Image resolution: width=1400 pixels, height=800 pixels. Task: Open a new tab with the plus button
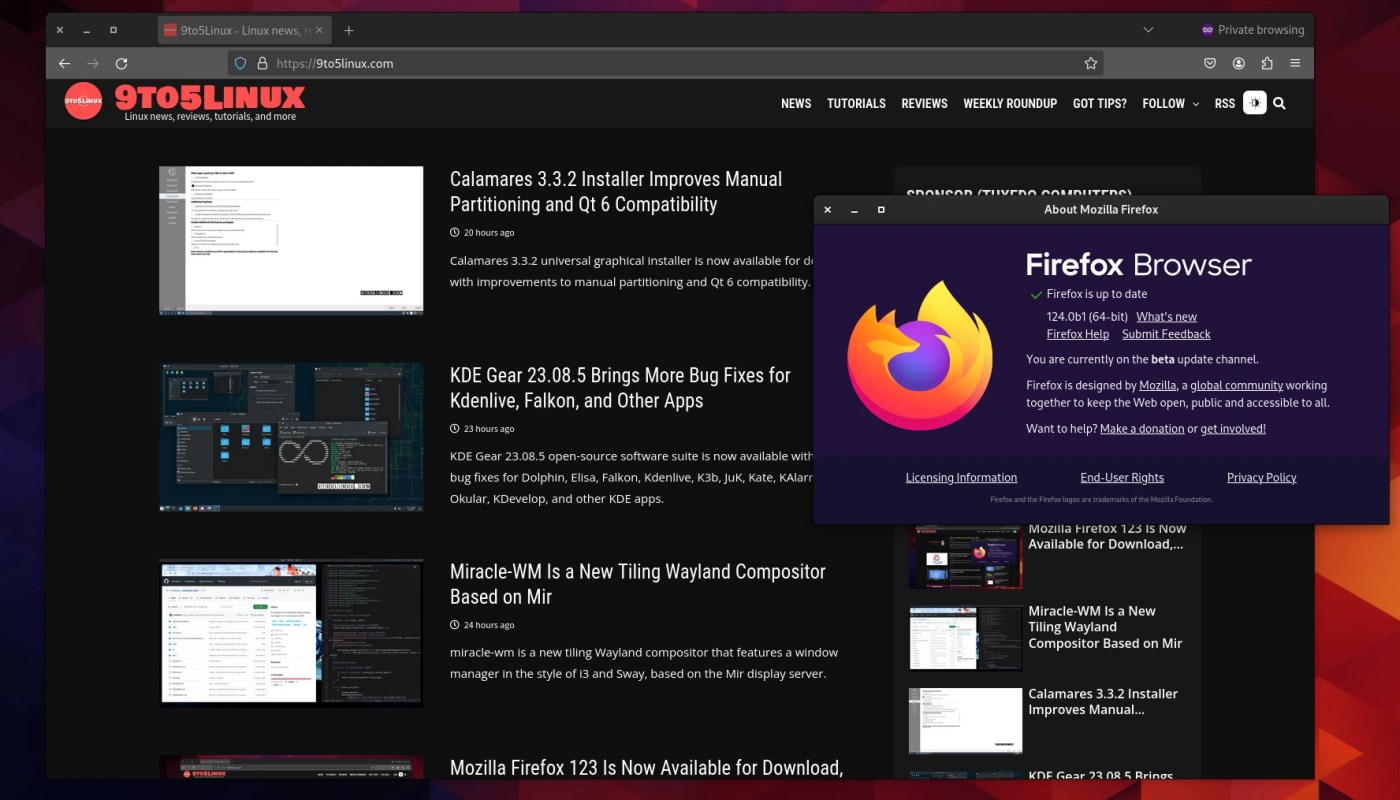[x=348, y=30]
